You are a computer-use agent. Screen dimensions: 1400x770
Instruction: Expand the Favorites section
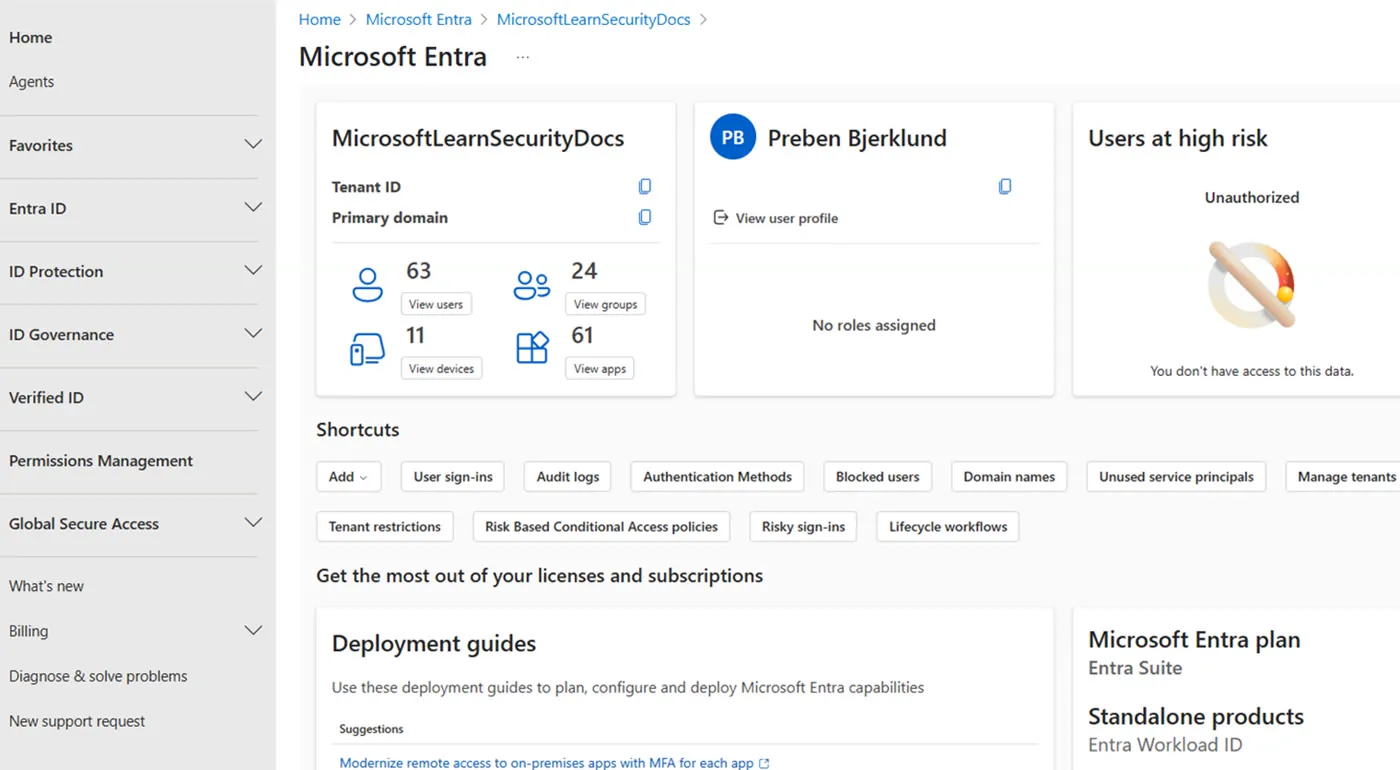click(x=254, y=145)
